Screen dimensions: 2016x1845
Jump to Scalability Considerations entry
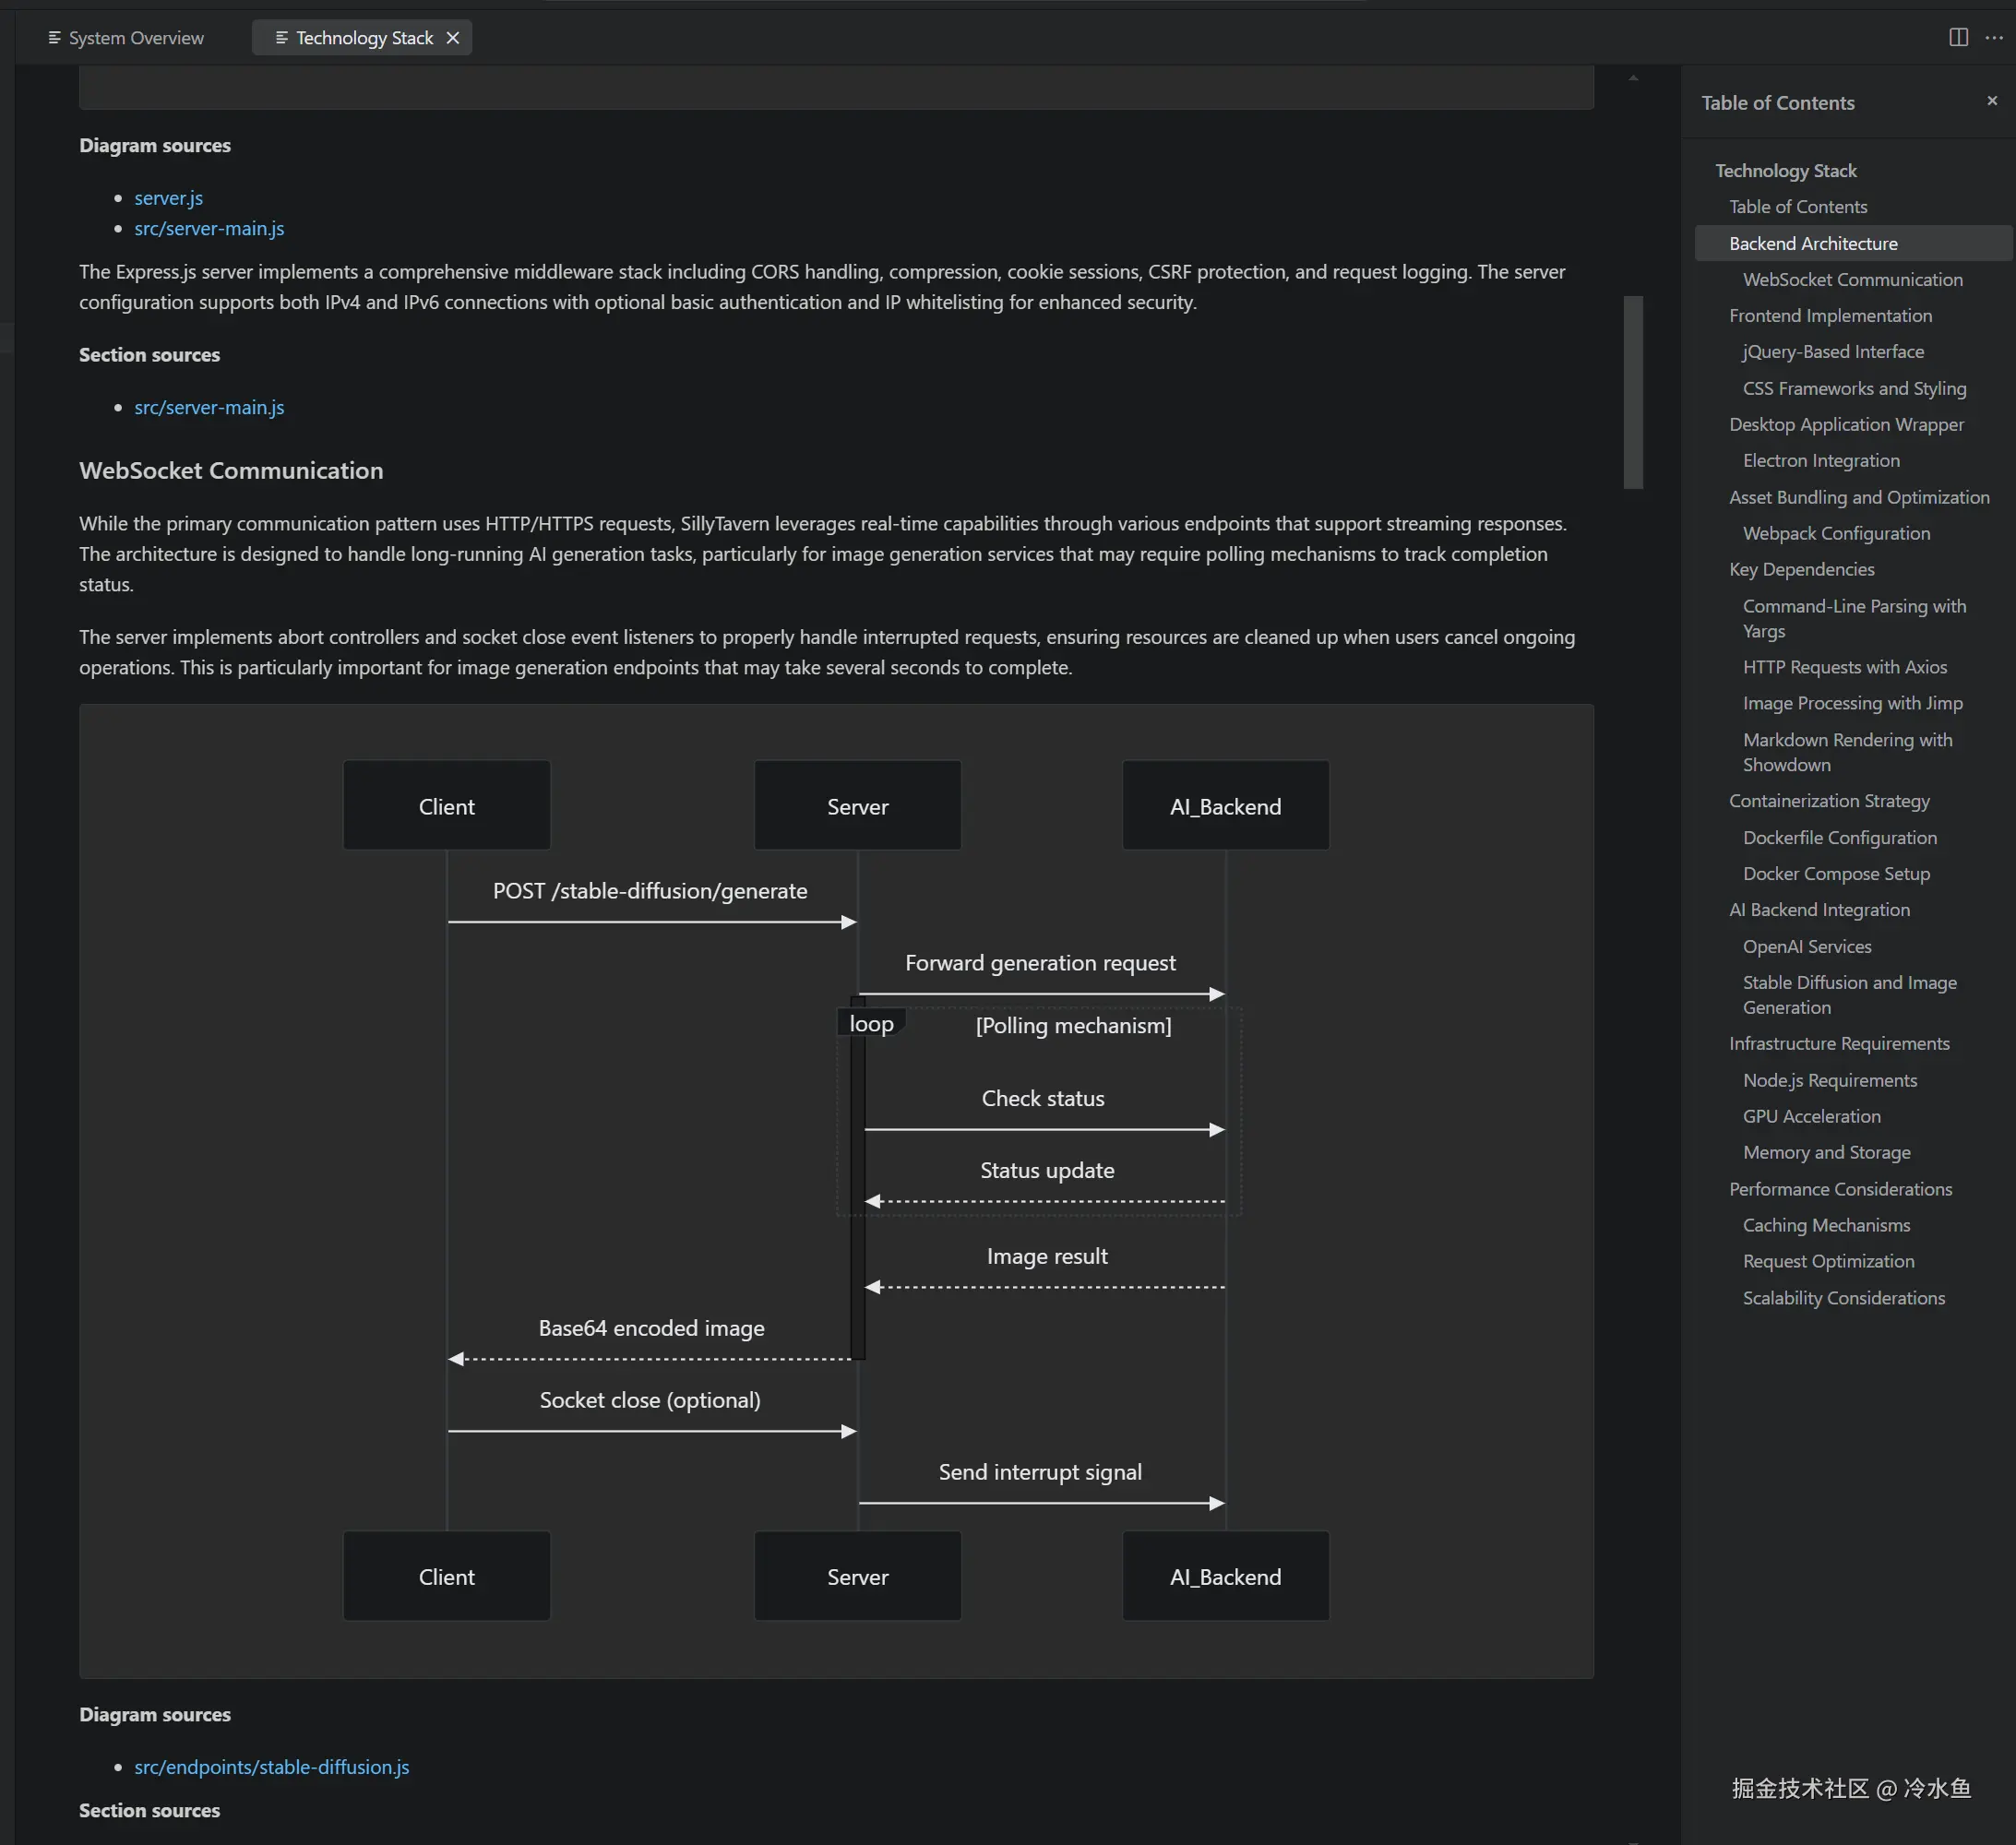[1843, 1298]
